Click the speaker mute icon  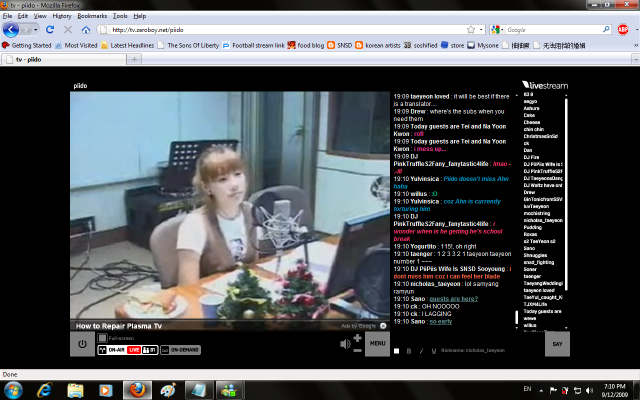[x=346, y=343]
